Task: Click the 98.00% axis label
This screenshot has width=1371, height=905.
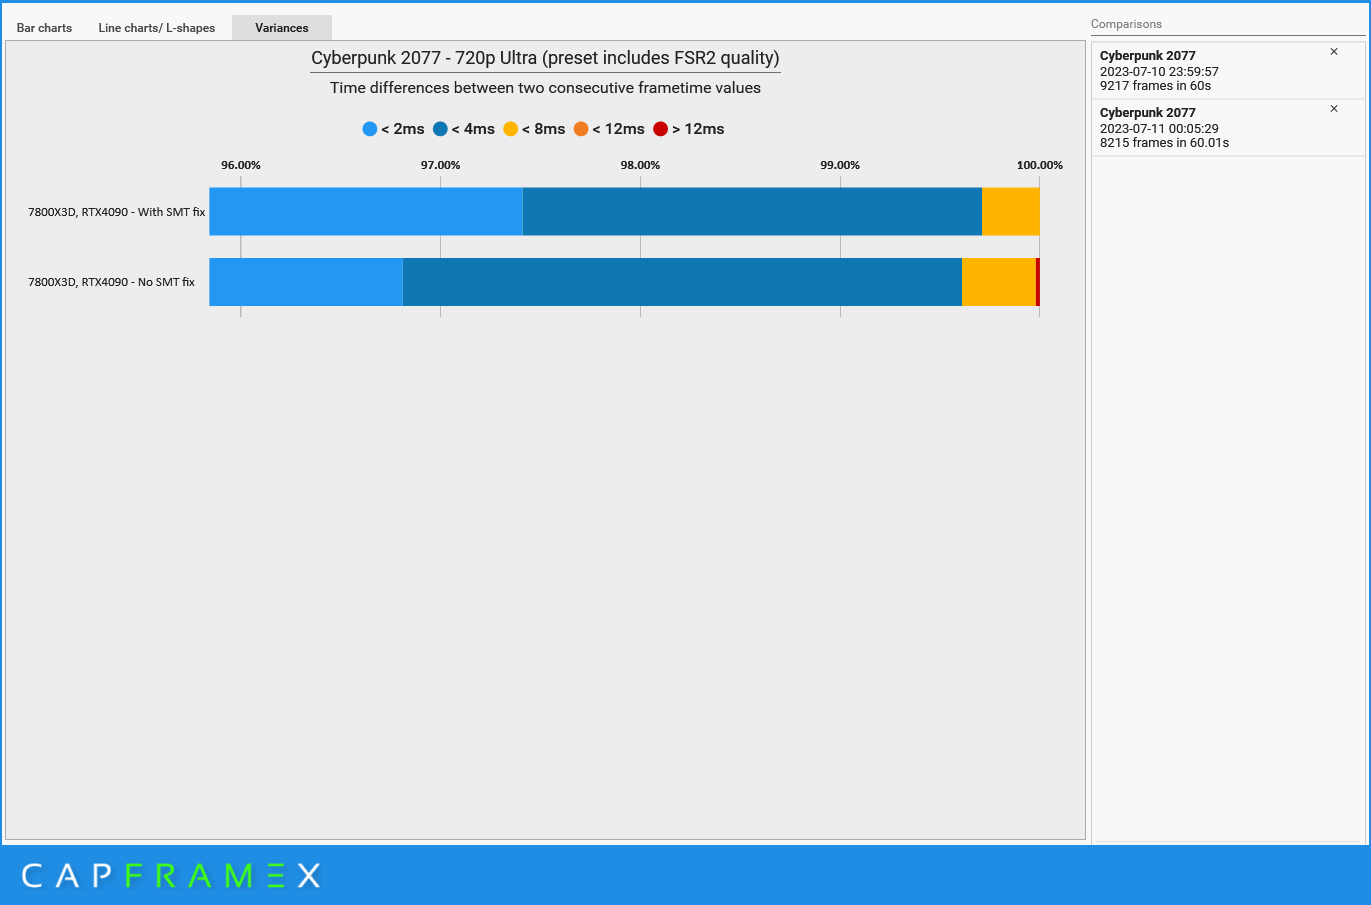Action: click(x=640, y=165)
